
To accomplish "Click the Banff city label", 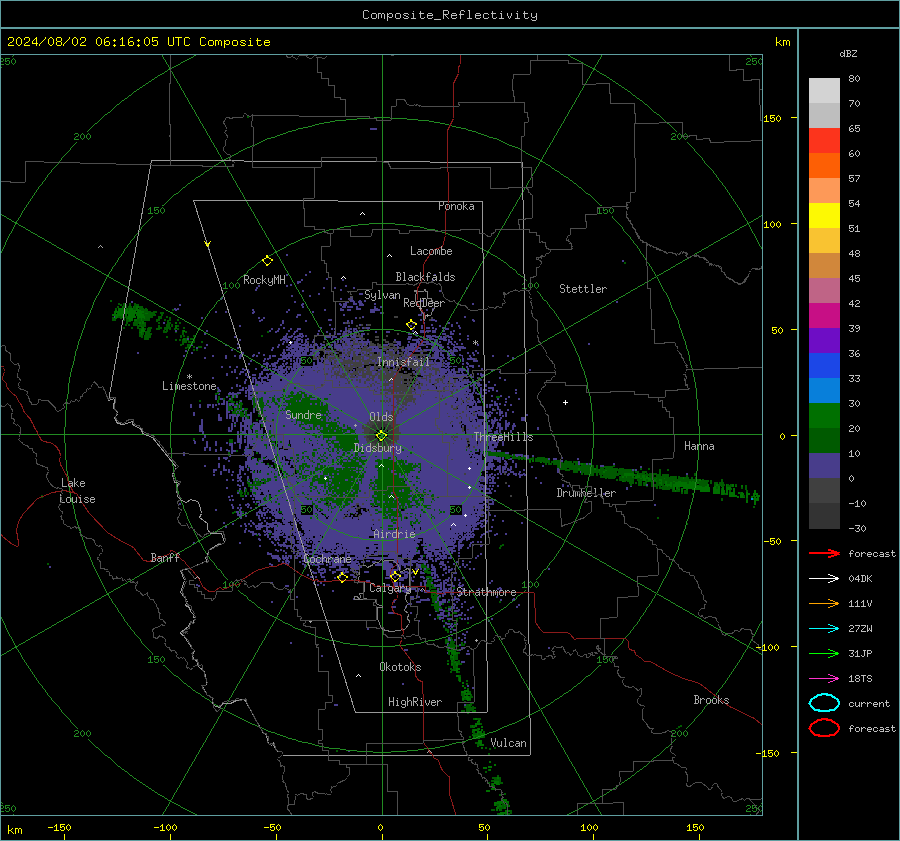I will (165, 557).
